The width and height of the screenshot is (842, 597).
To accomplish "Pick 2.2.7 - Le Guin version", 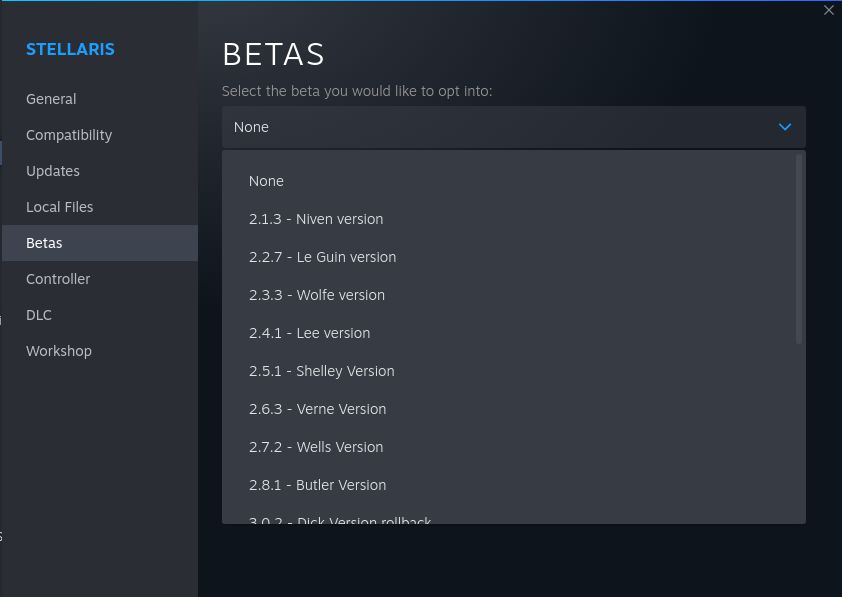I will 322,257.
